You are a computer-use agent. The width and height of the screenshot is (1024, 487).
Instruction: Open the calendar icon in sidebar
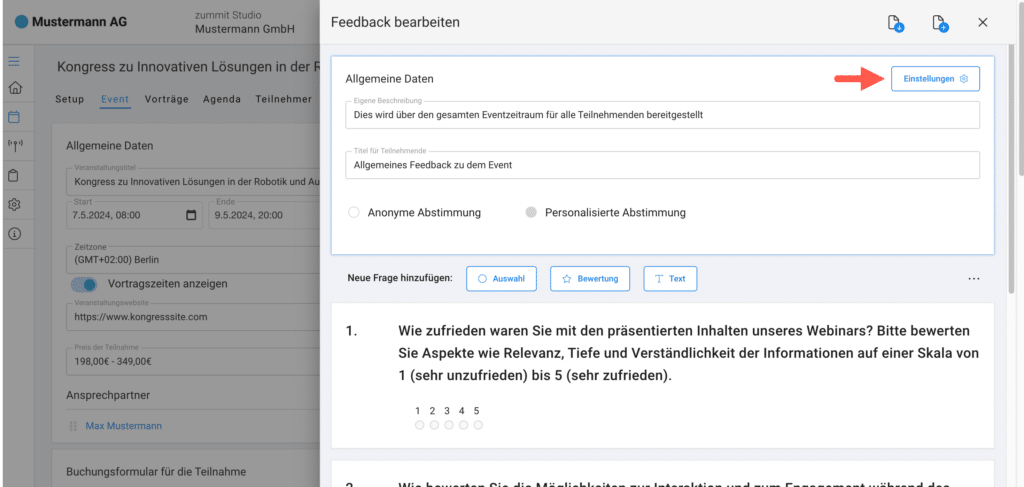click(14, 117)
